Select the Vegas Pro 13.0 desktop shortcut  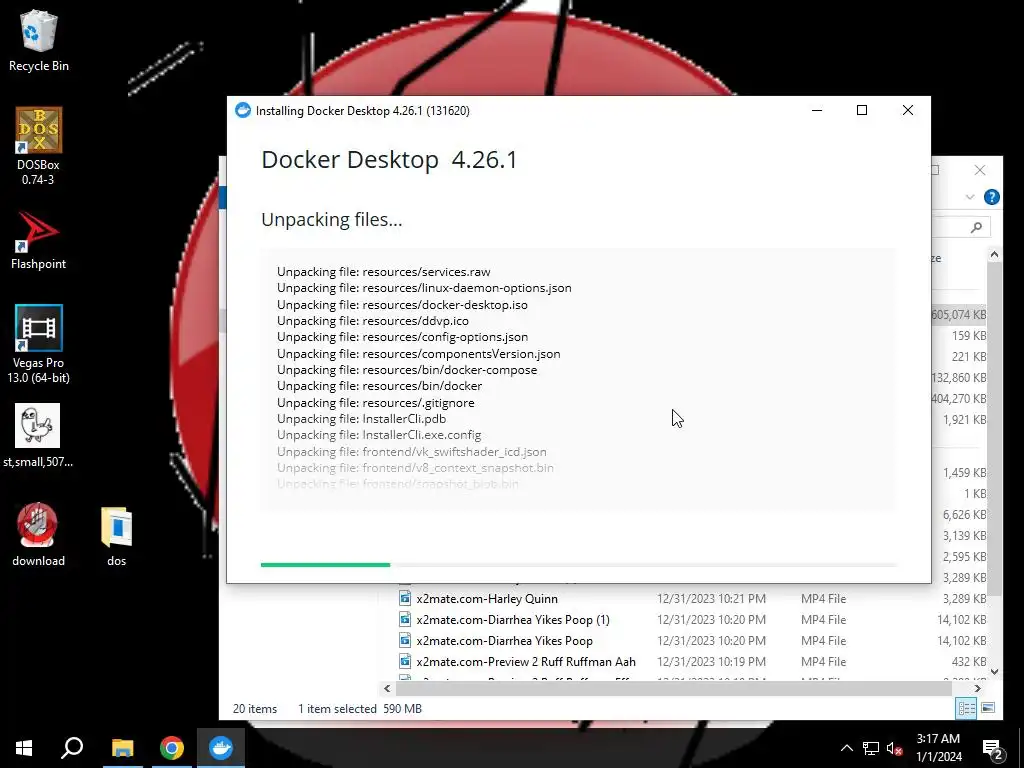click(x=38, y=344)
